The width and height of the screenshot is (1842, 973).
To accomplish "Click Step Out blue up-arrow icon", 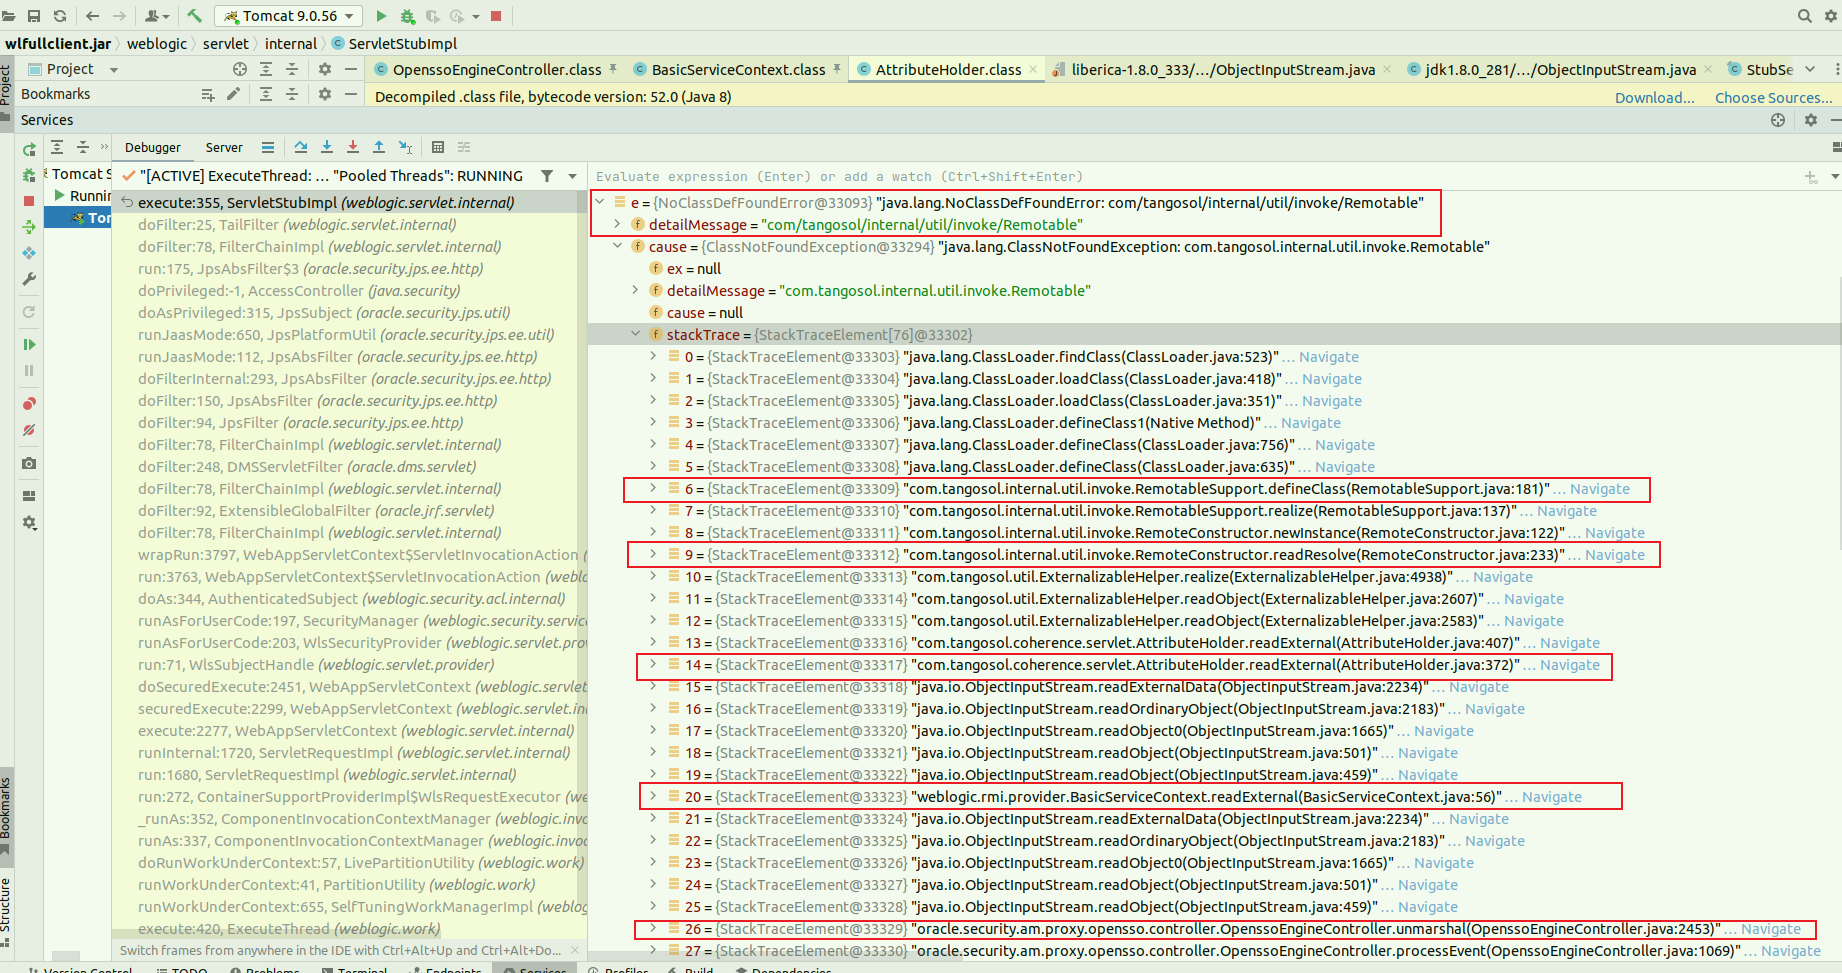I will 379,147.
